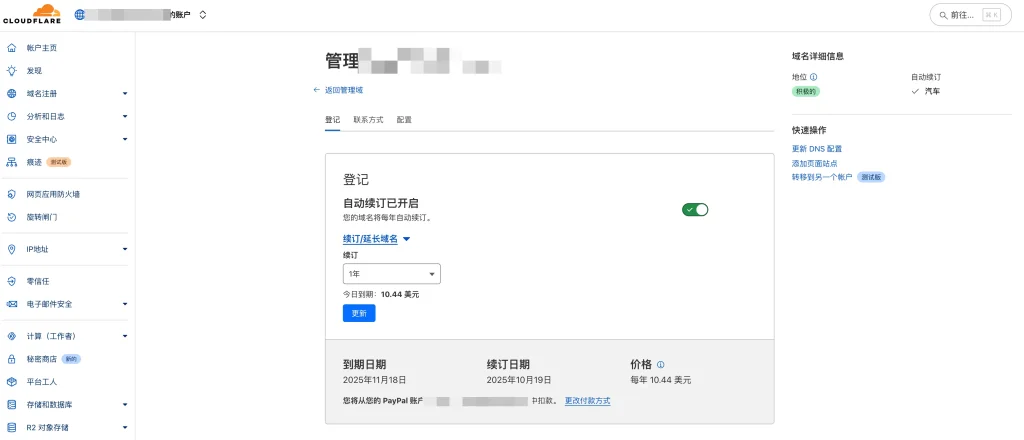Switch to the 配置 tab
This screenshot has height=440, width=1024.
click(404, 120)
